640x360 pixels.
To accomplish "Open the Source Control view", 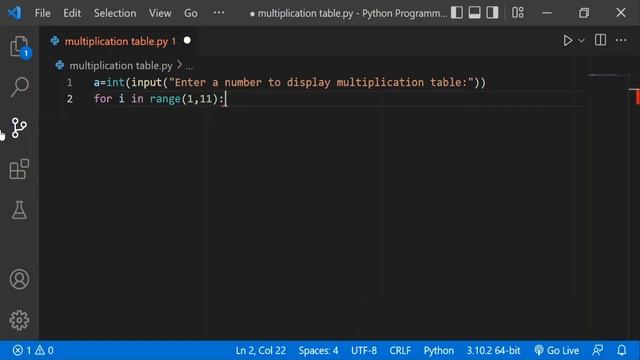I will pyautogui.click(x=19, y=128).
